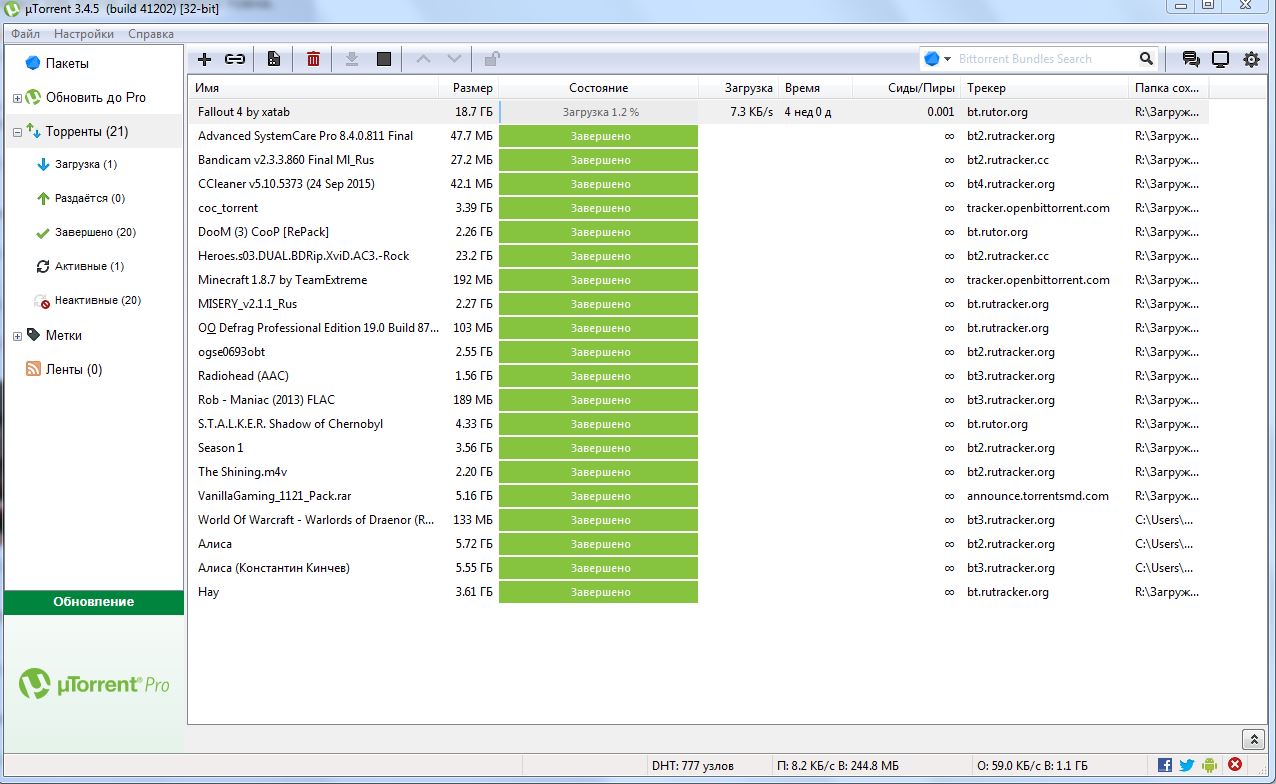Open the Файл menu
The width and height of the screenshot is (1276, 784).
26,34
